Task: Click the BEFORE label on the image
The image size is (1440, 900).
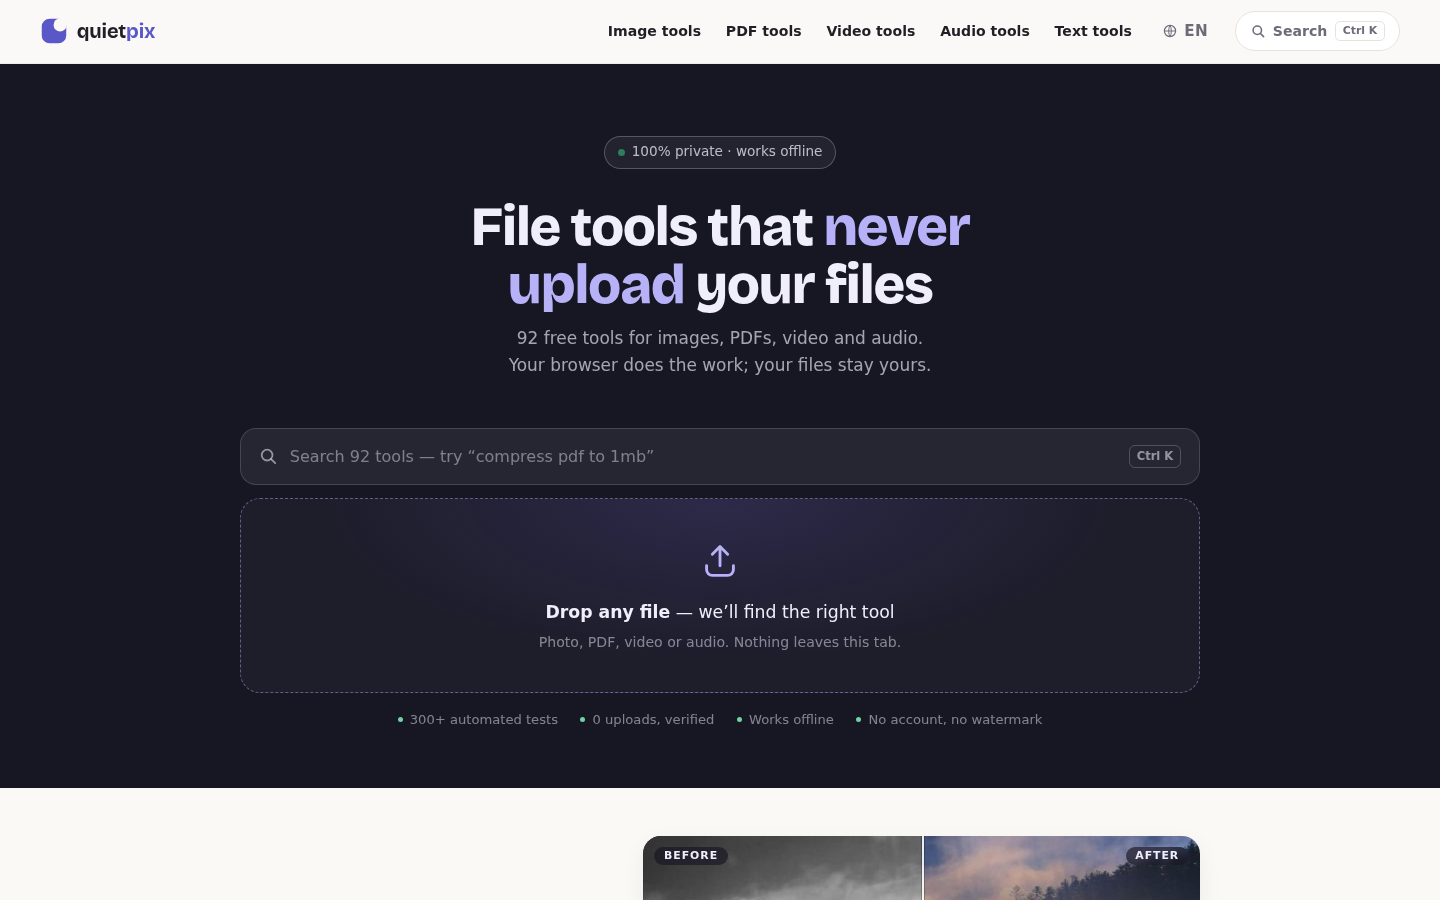Action: coord(691,856)
